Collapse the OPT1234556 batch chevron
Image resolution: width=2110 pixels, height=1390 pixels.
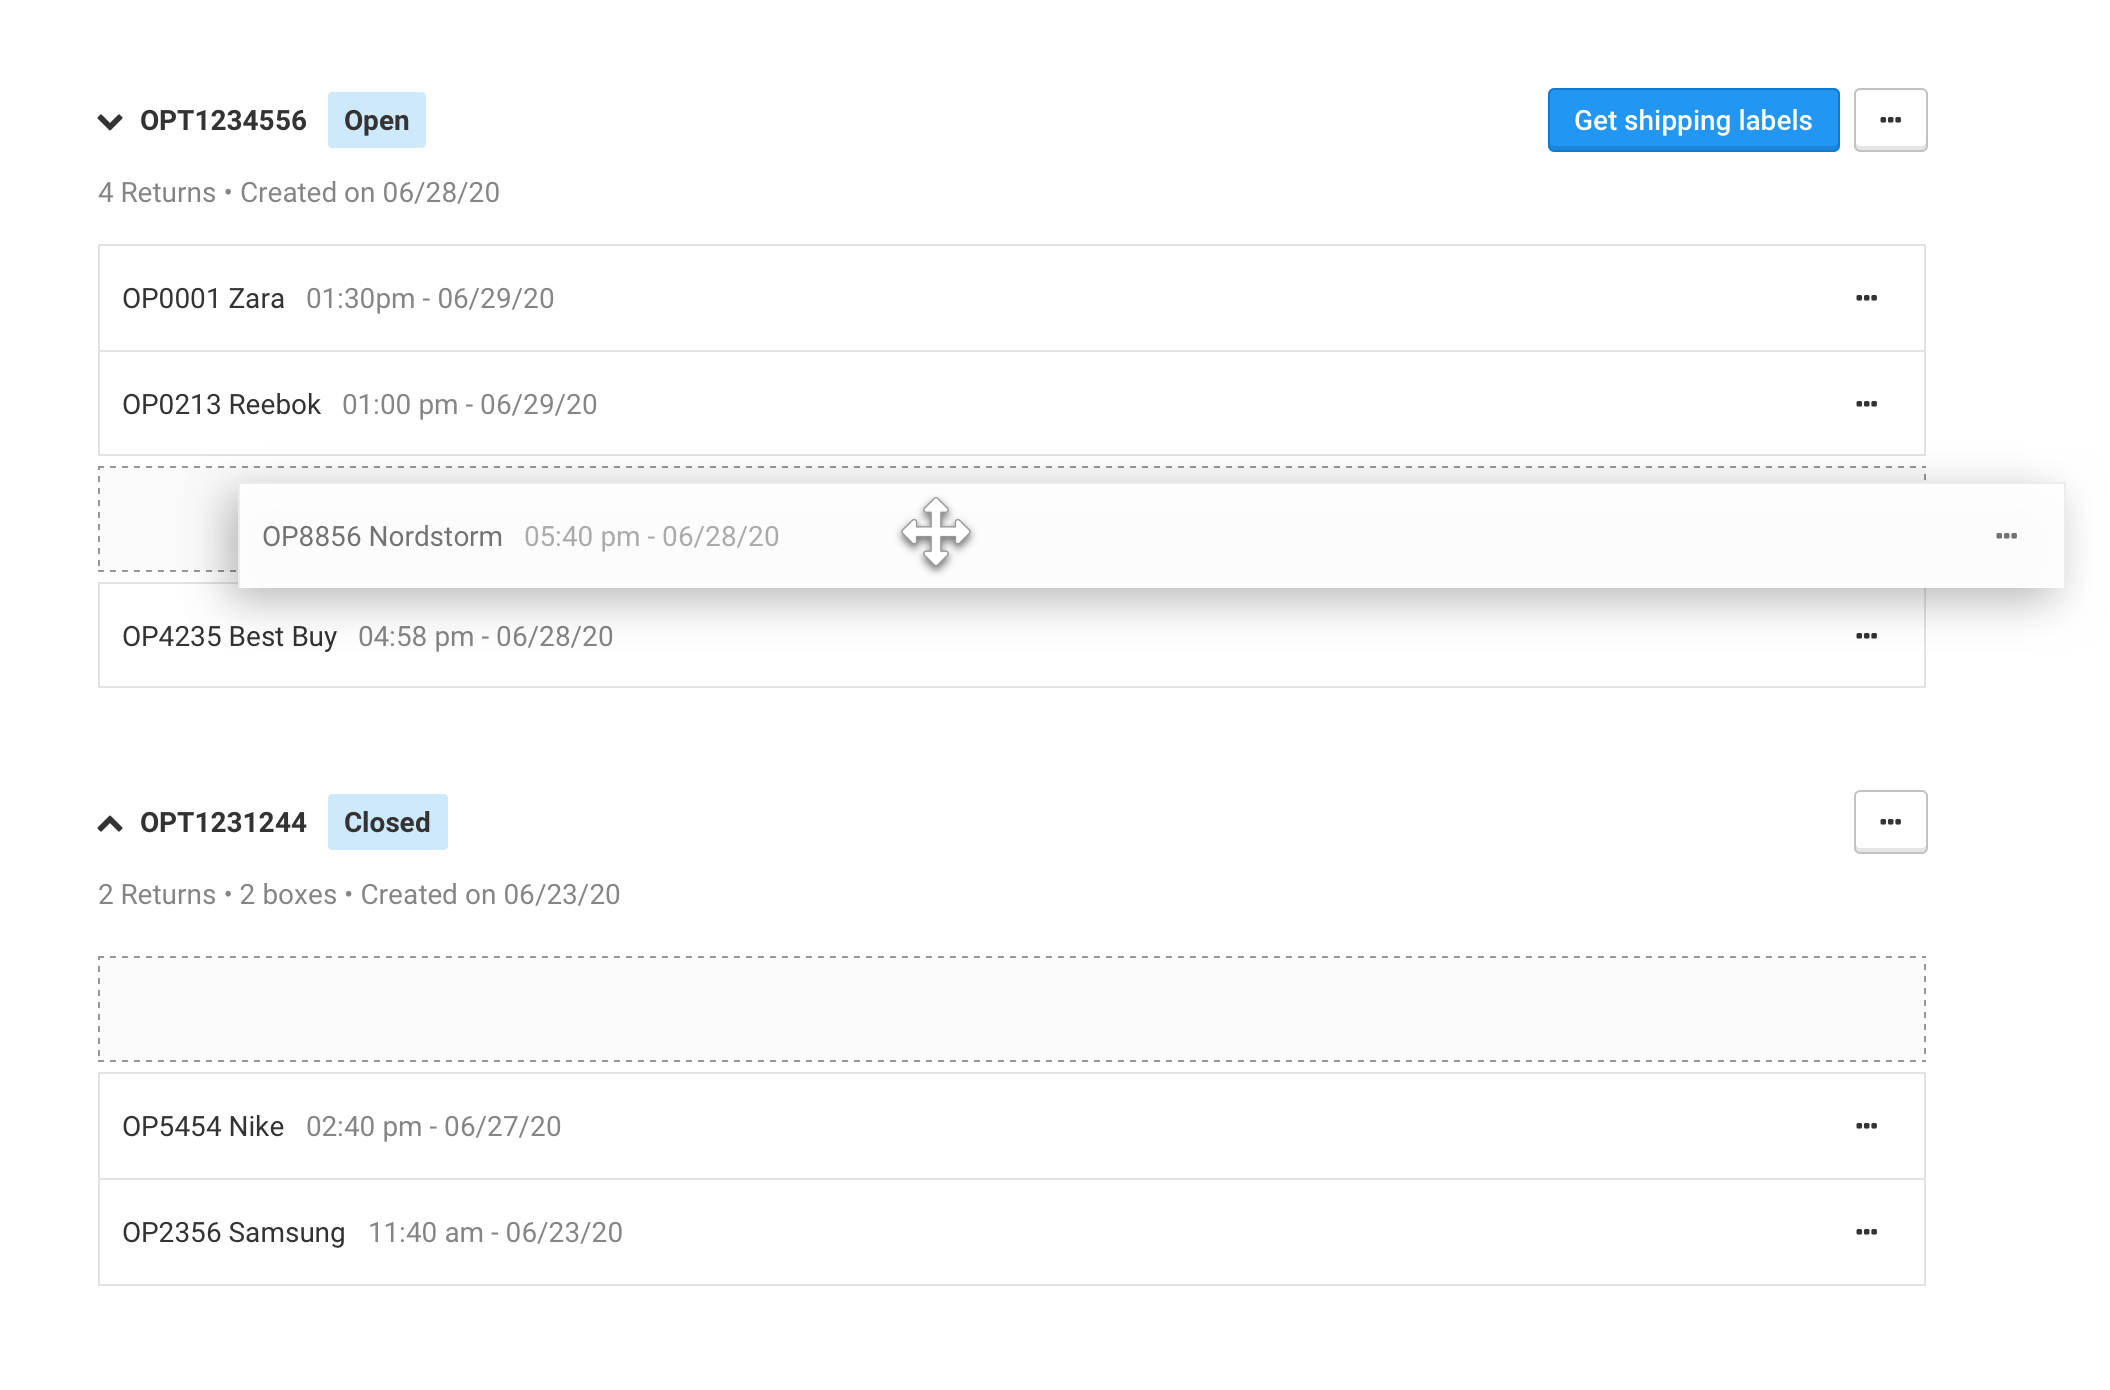coord(110,122)
